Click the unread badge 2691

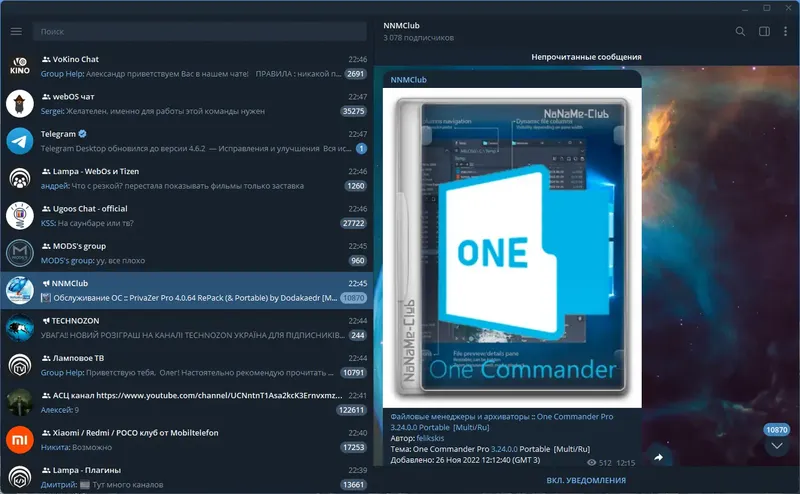[356, 74]
